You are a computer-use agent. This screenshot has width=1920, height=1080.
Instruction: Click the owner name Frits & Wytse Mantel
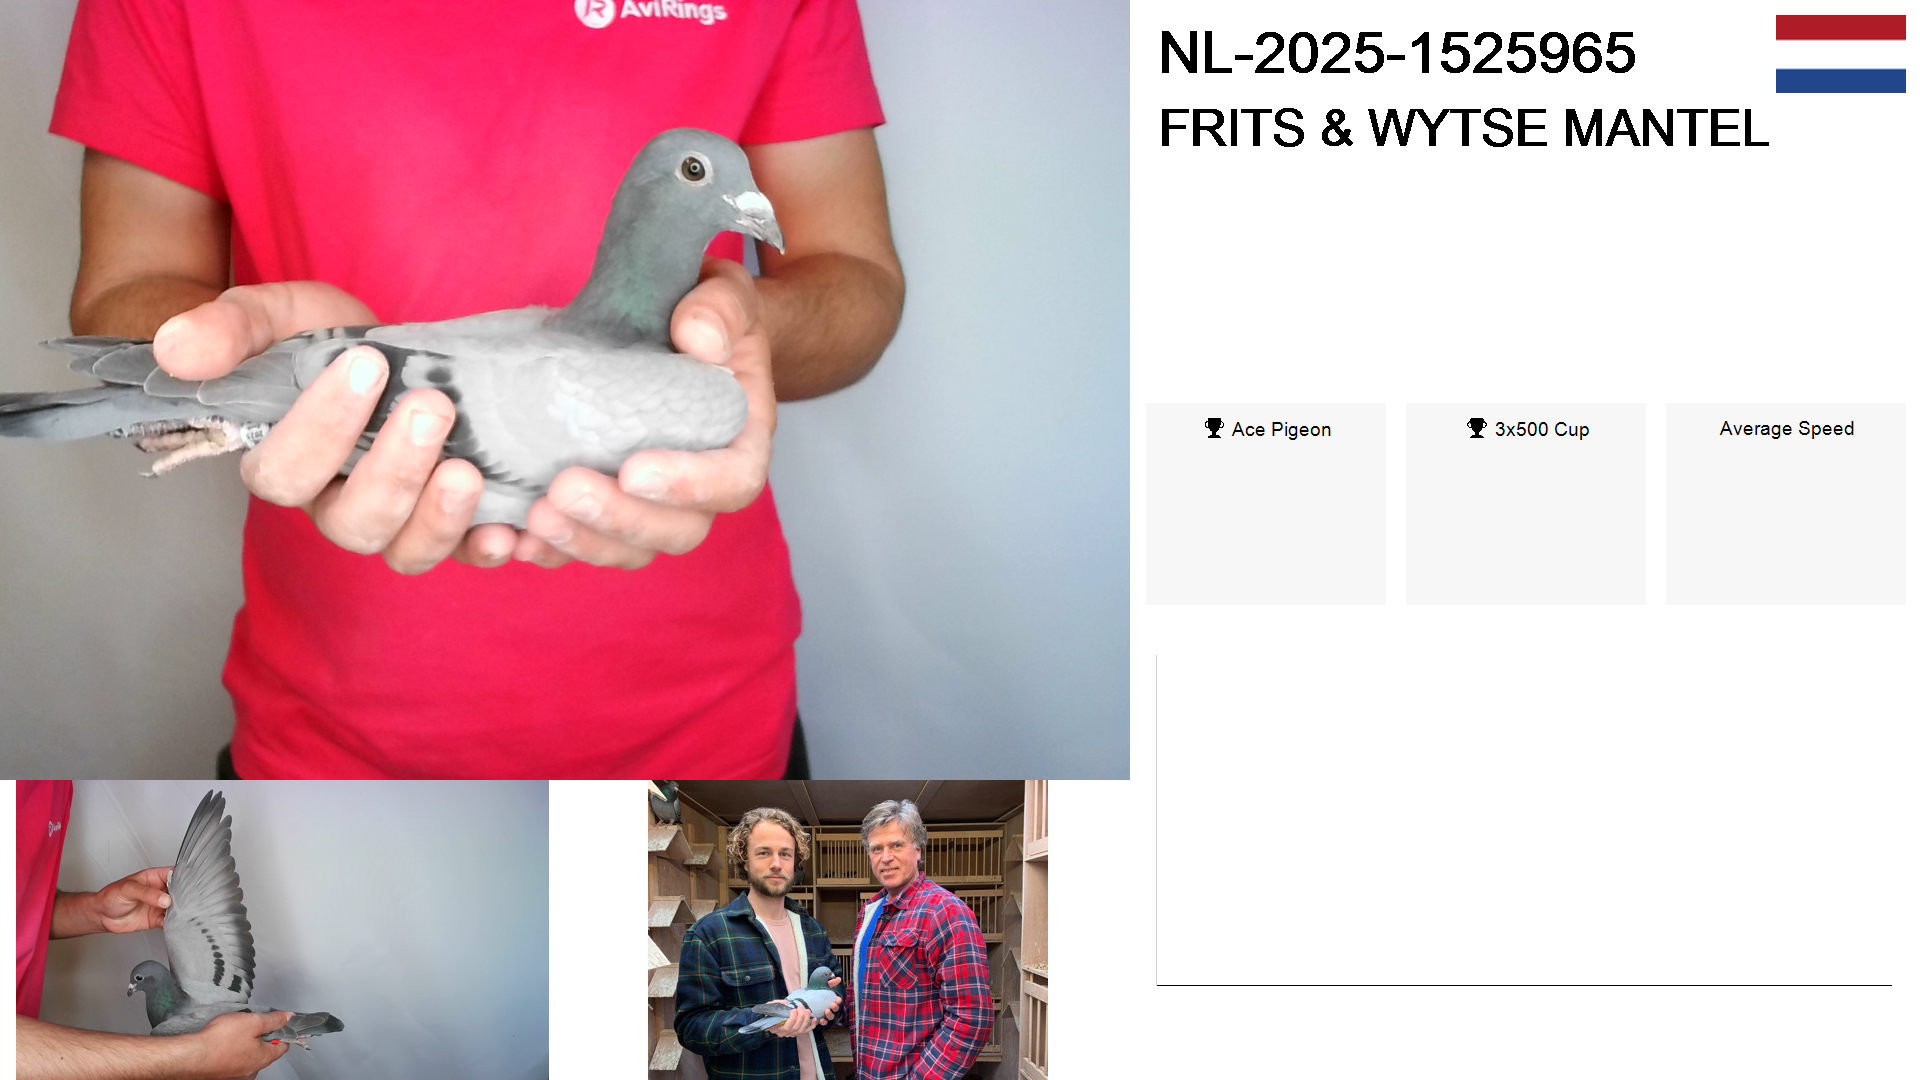pos(1464,128)
